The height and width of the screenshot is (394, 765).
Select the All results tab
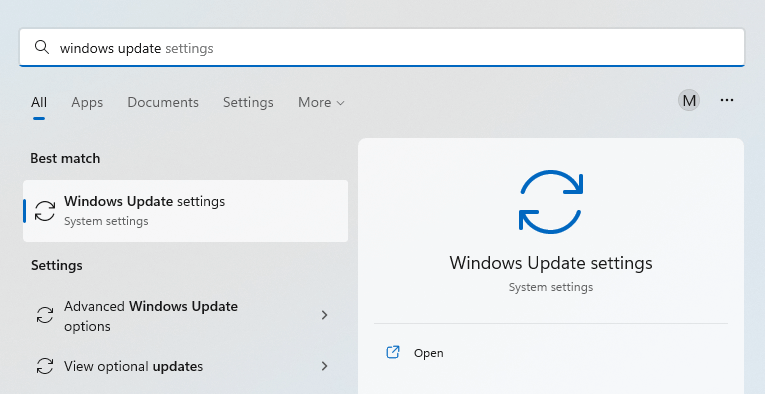click(x=39, y=102)
